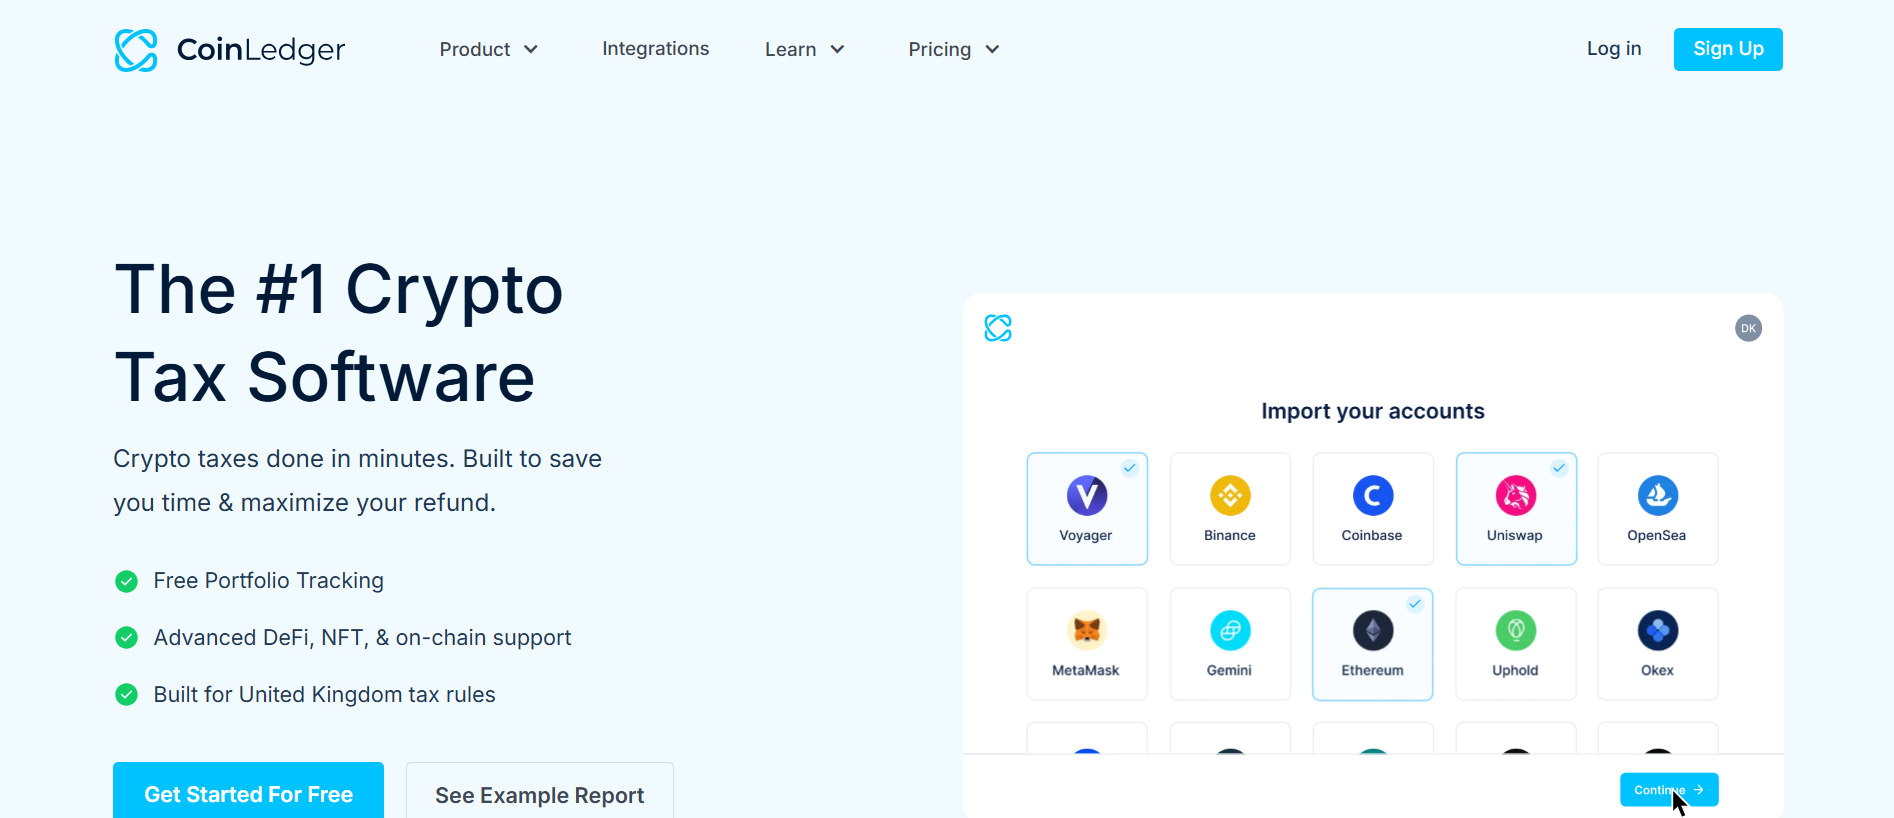This screenshot has width=1894, height=818.
Task: Select the Uniswap account card
Action: pos(1516,509)
